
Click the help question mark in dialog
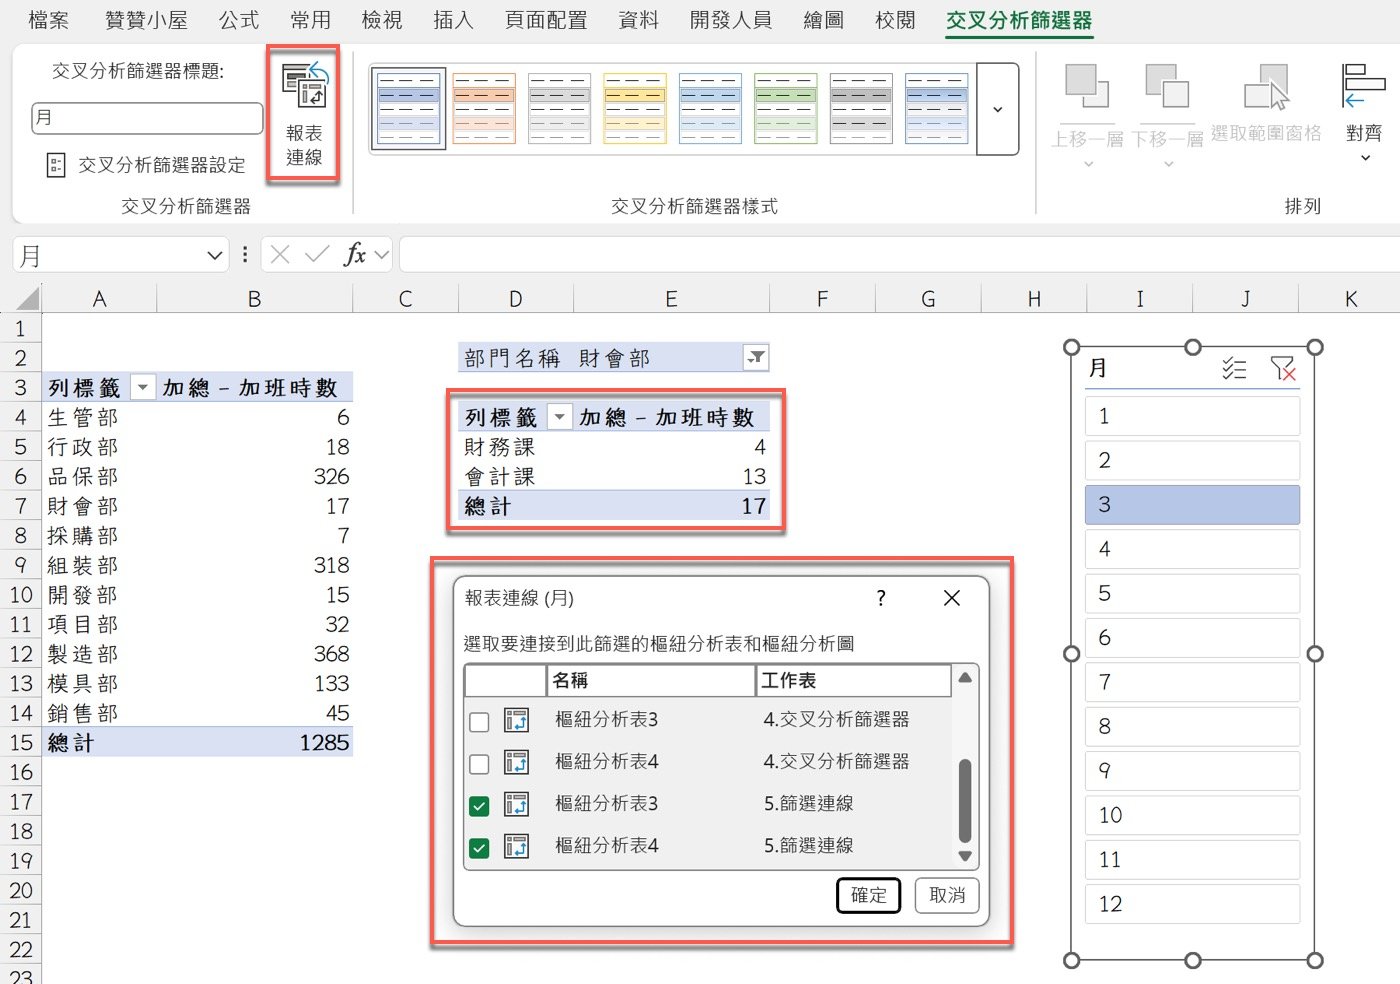(x=880, y=598)
